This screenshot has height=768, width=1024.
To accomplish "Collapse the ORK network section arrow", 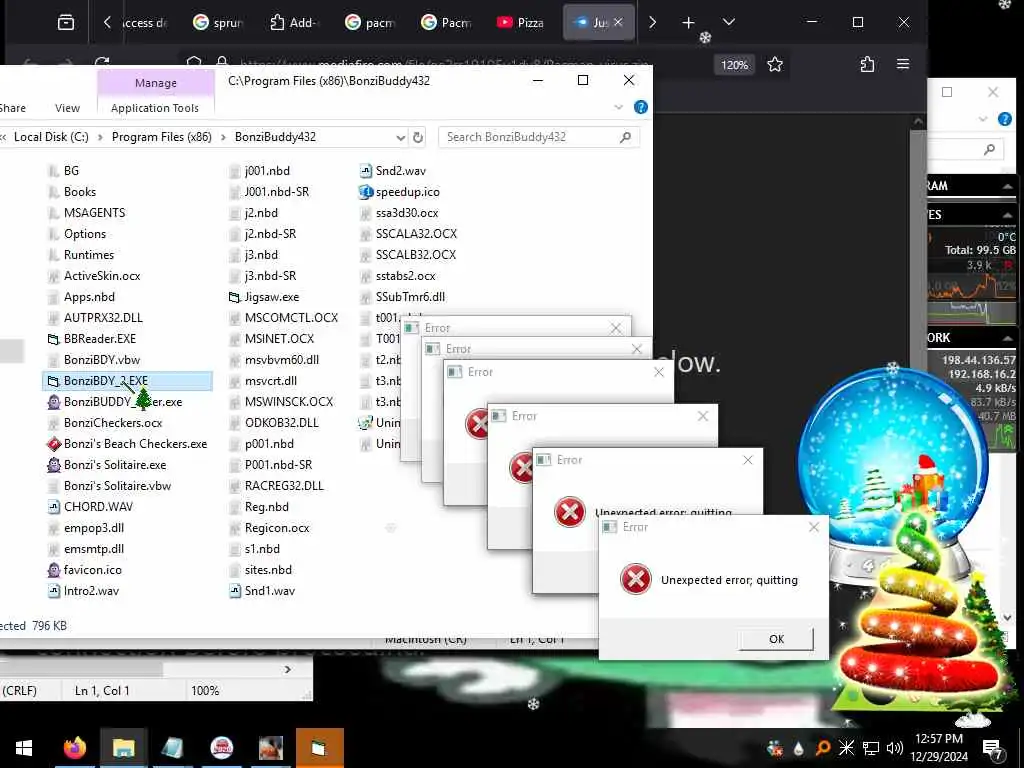I will [x=1008, y=338].
